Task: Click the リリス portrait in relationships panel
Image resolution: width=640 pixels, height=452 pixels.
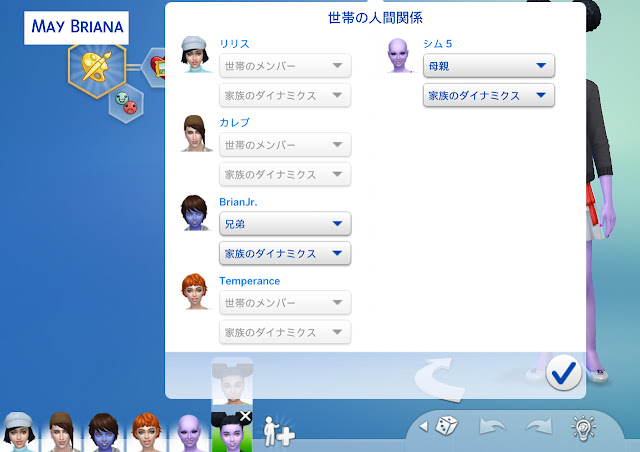Action: tap(196, 54)
